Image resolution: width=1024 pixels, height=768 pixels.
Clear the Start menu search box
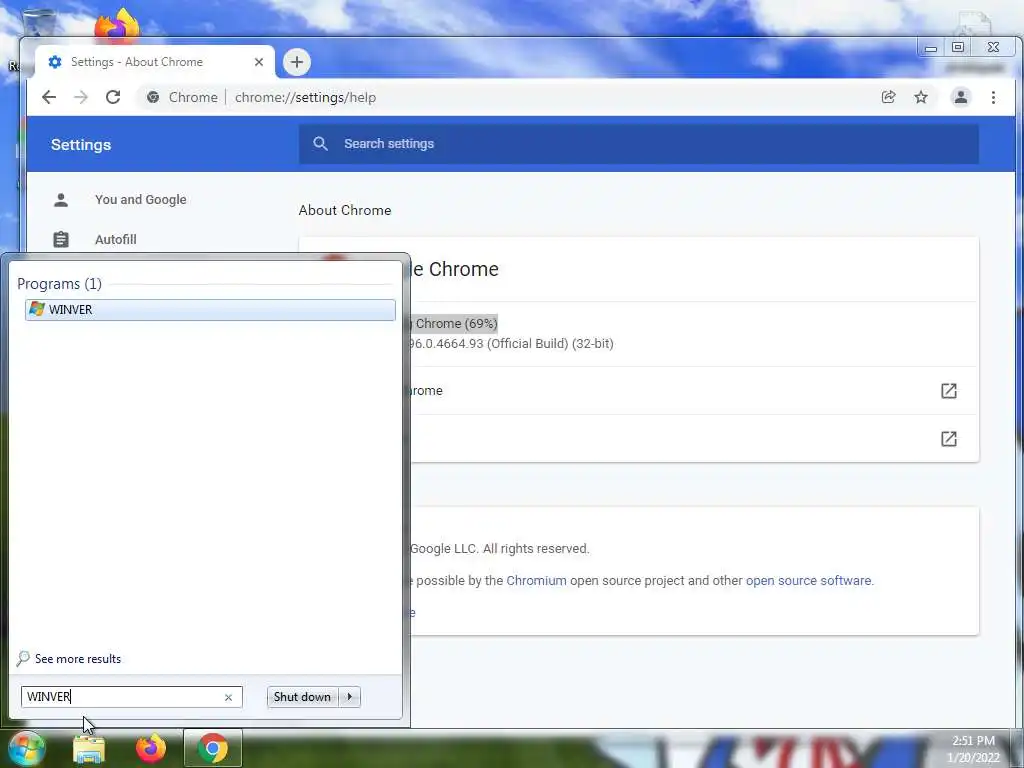(229, 697)
